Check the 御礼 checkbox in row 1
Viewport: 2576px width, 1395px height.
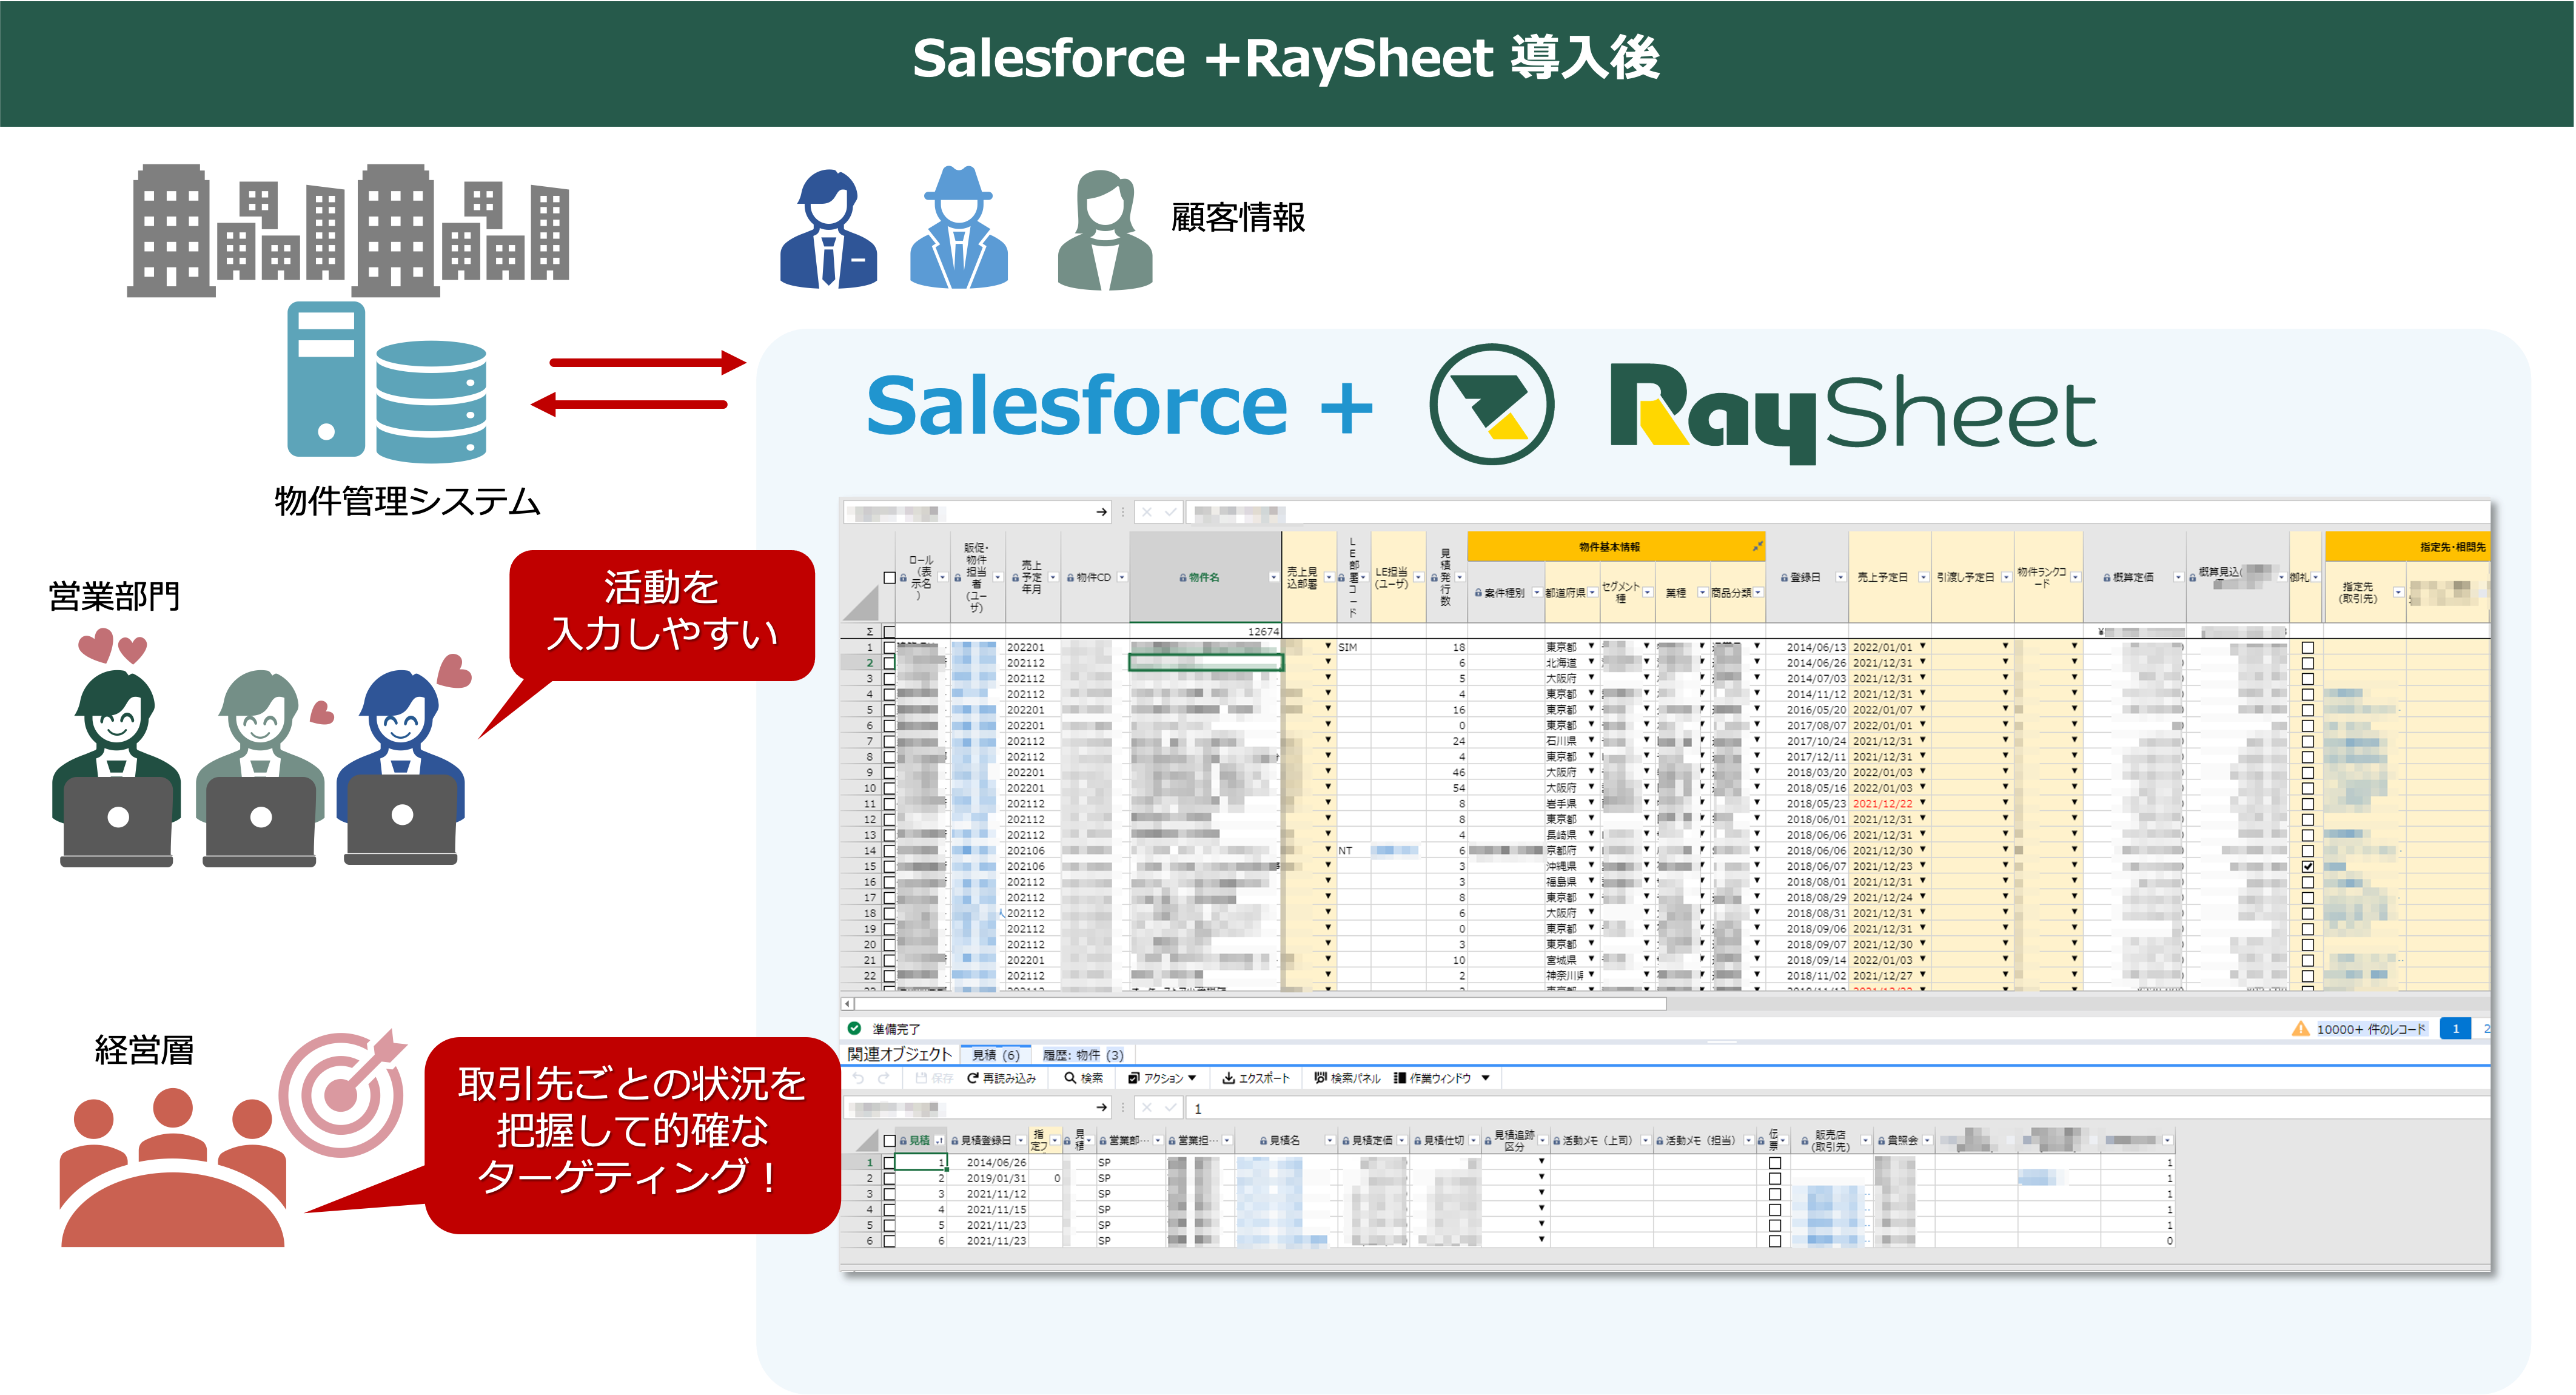(x=2307, y=647)
